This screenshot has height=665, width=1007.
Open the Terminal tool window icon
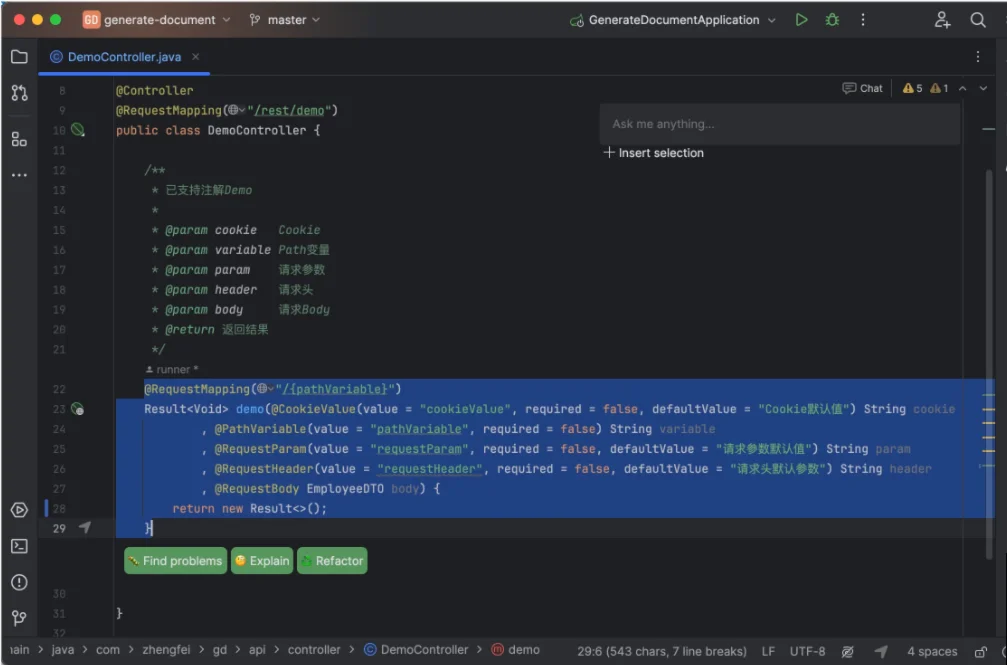click(19, 546)
